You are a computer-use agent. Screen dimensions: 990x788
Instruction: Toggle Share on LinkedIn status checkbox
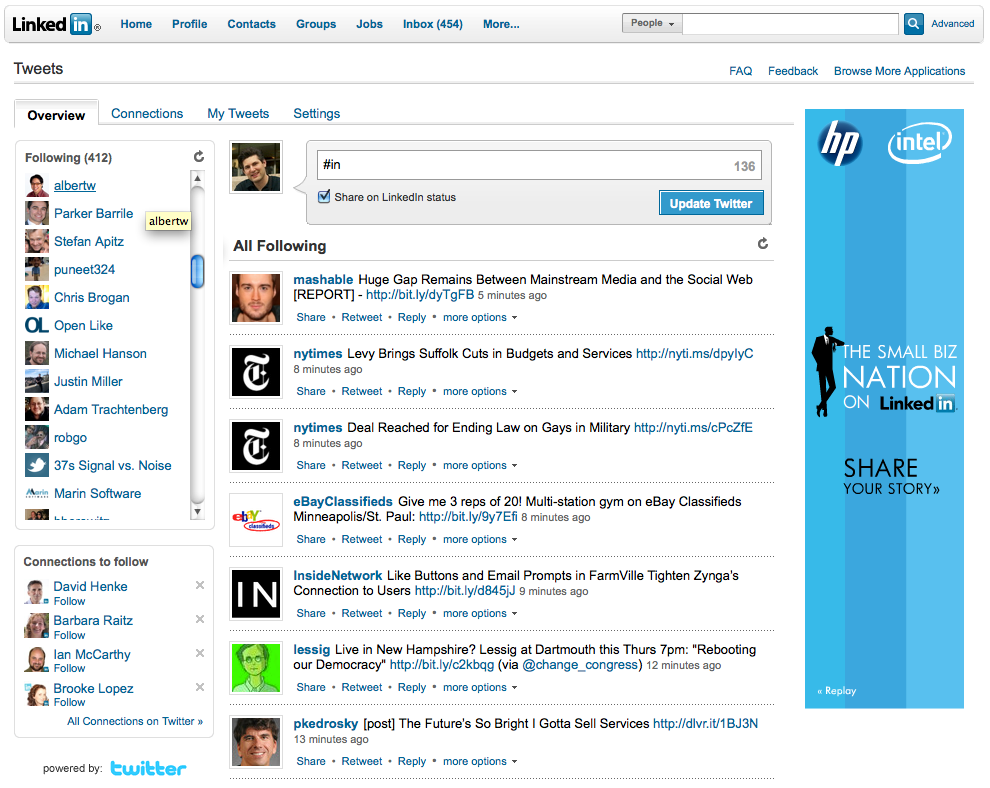click(x=324, y=197)
